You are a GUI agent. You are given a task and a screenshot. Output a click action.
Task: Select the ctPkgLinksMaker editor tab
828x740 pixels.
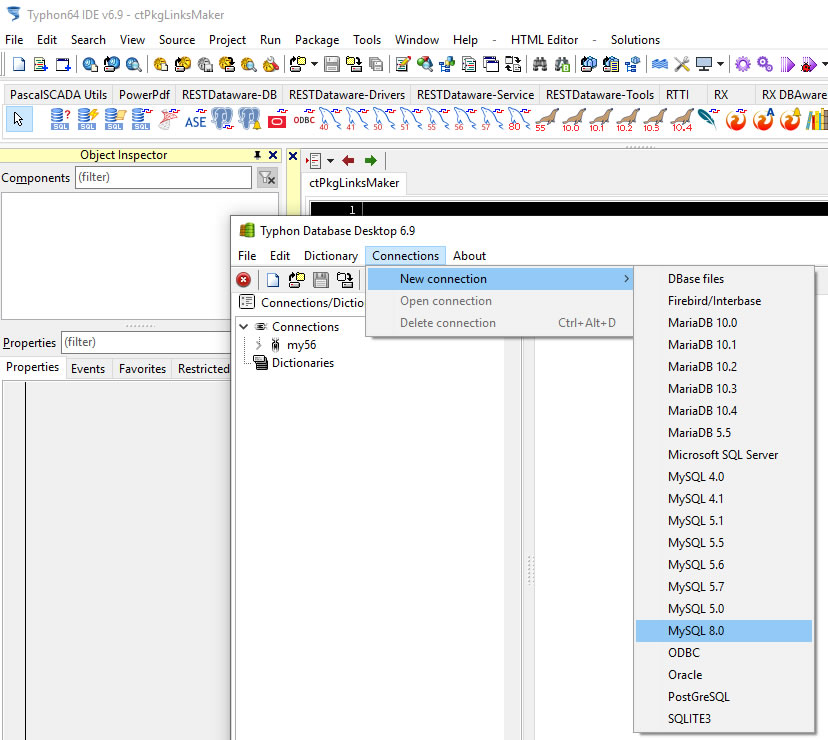354,183
